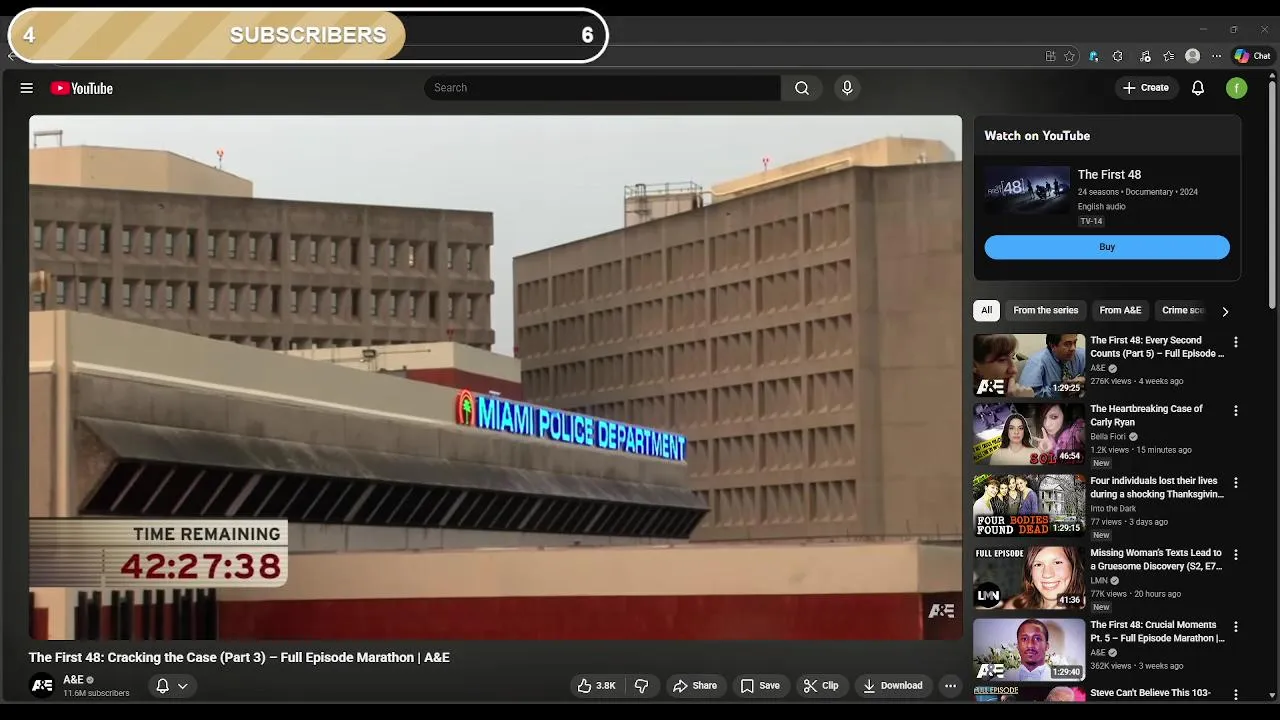The height and width of the screenshot is (720, 1280).
Task: Open options for Crucial Moments video
Action: tap(1235, 627)
